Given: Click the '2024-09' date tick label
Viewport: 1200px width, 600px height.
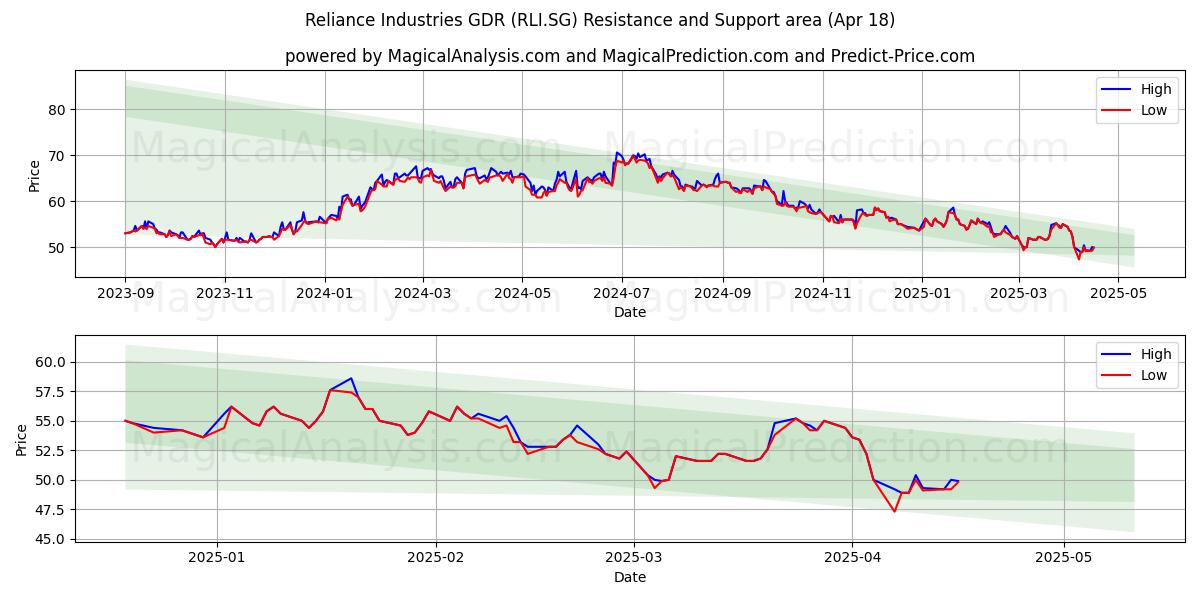Looking at the screenshot, I should (x=722, y=296).
